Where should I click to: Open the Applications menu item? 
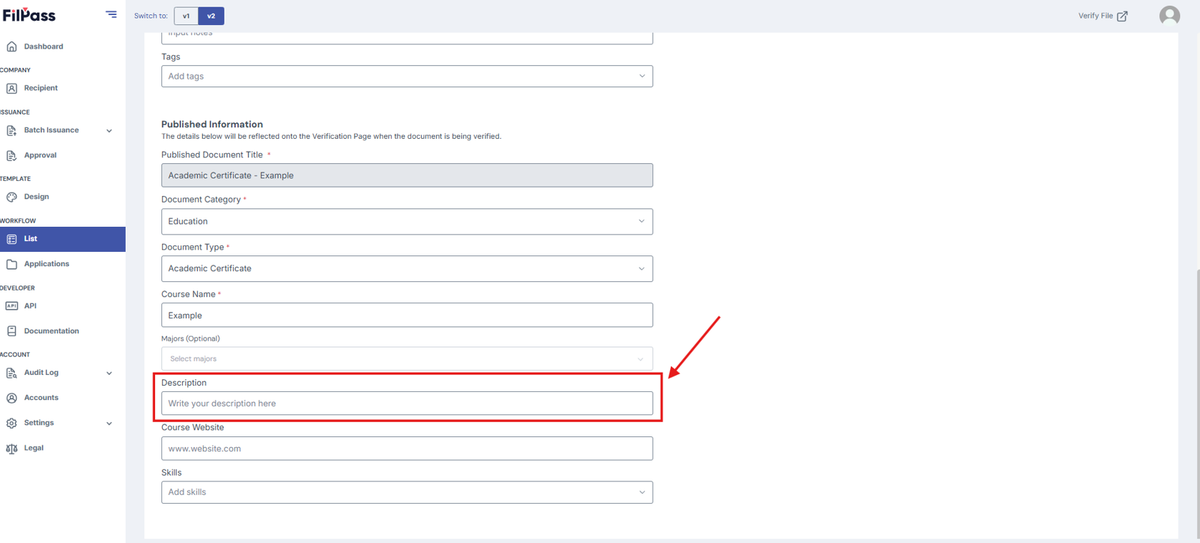point(47,264)
